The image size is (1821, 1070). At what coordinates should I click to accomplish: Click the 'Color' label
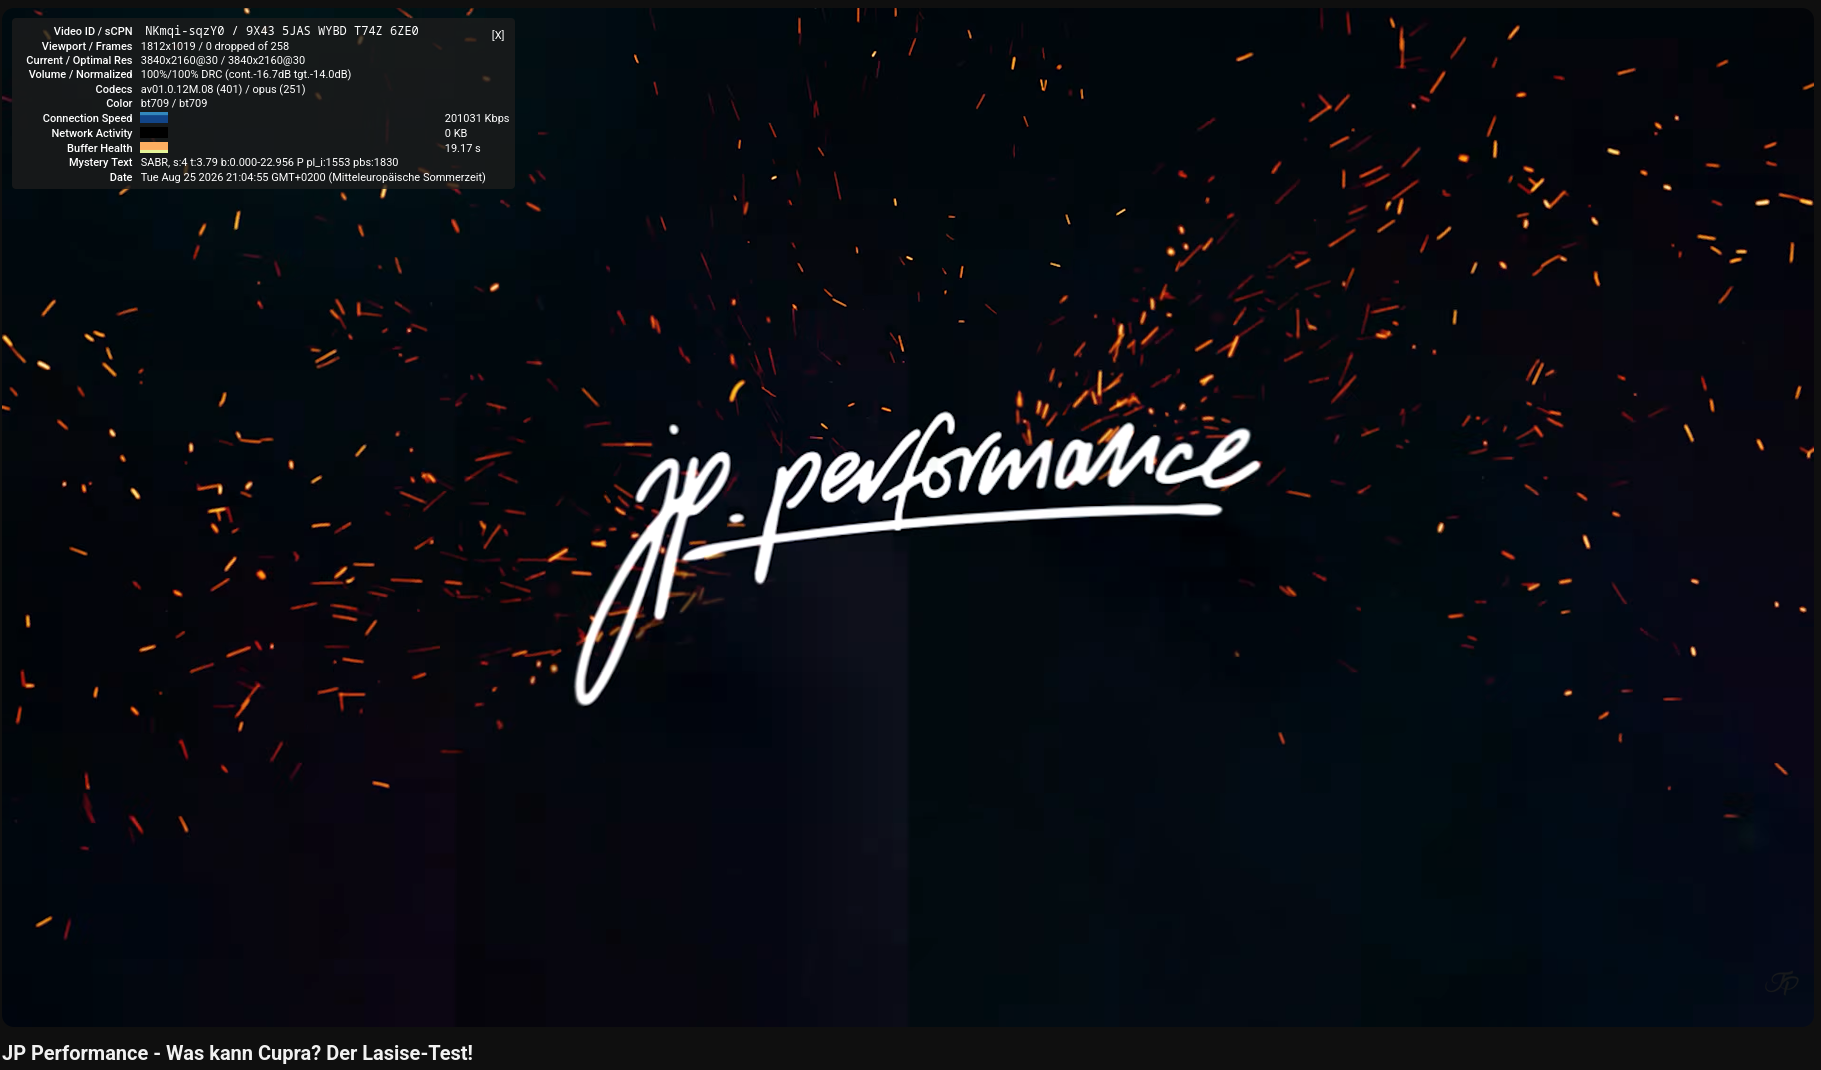tap(119, 103)
